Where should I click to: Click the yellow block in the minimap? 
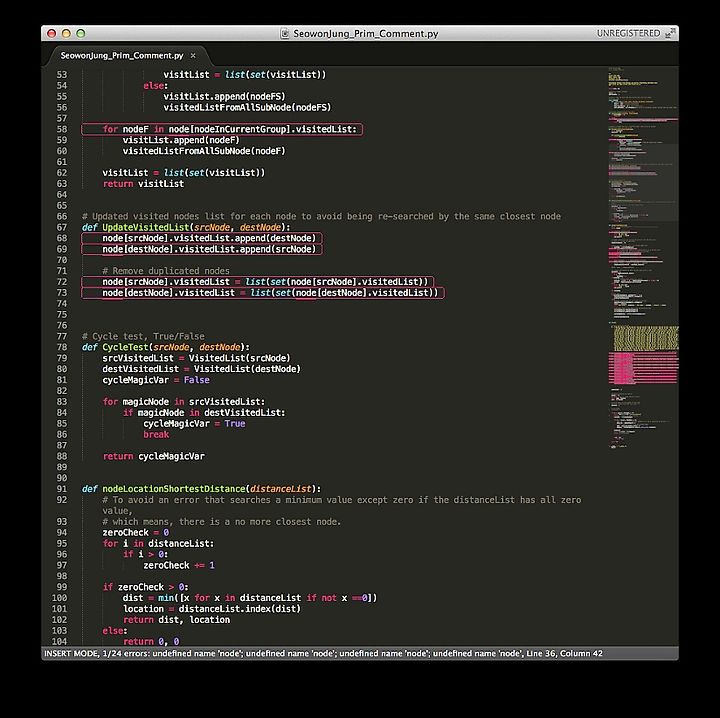point(646,338)
